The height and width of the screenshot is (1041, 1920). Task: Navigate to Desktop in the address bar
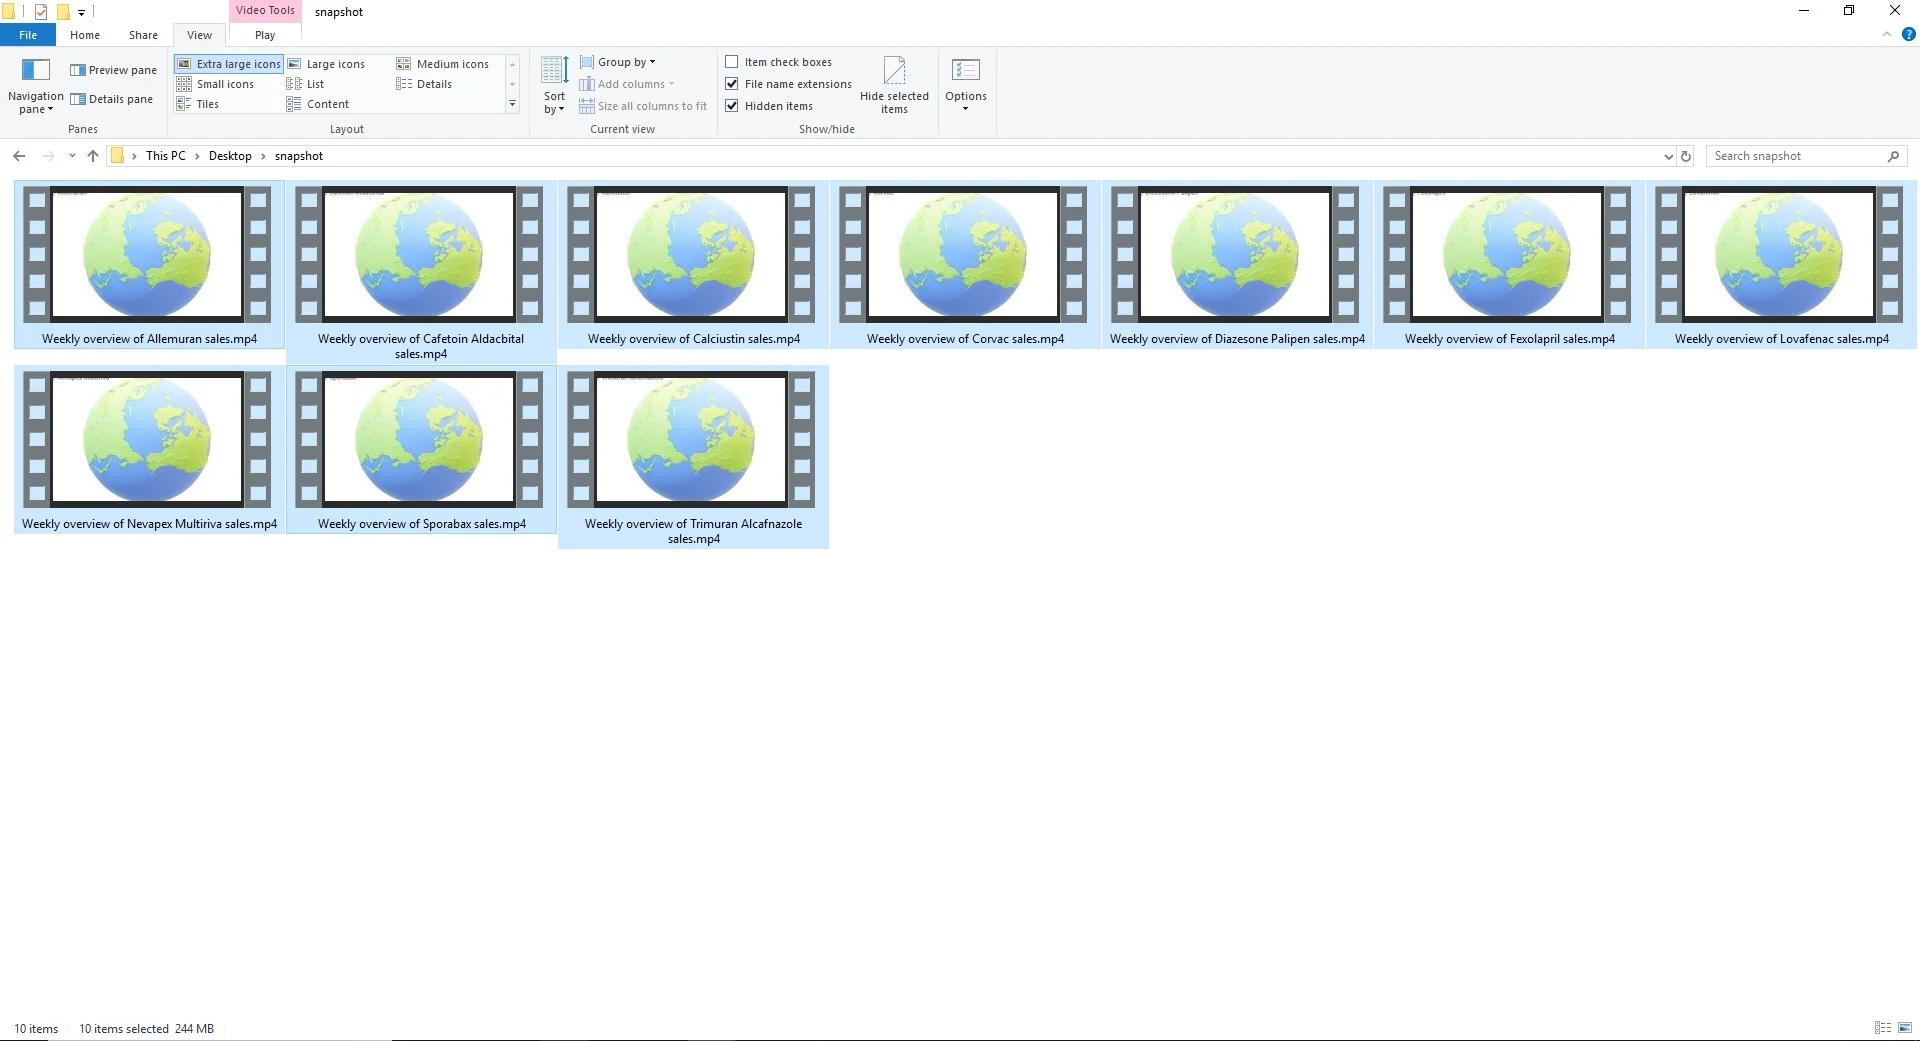[230, 155]
